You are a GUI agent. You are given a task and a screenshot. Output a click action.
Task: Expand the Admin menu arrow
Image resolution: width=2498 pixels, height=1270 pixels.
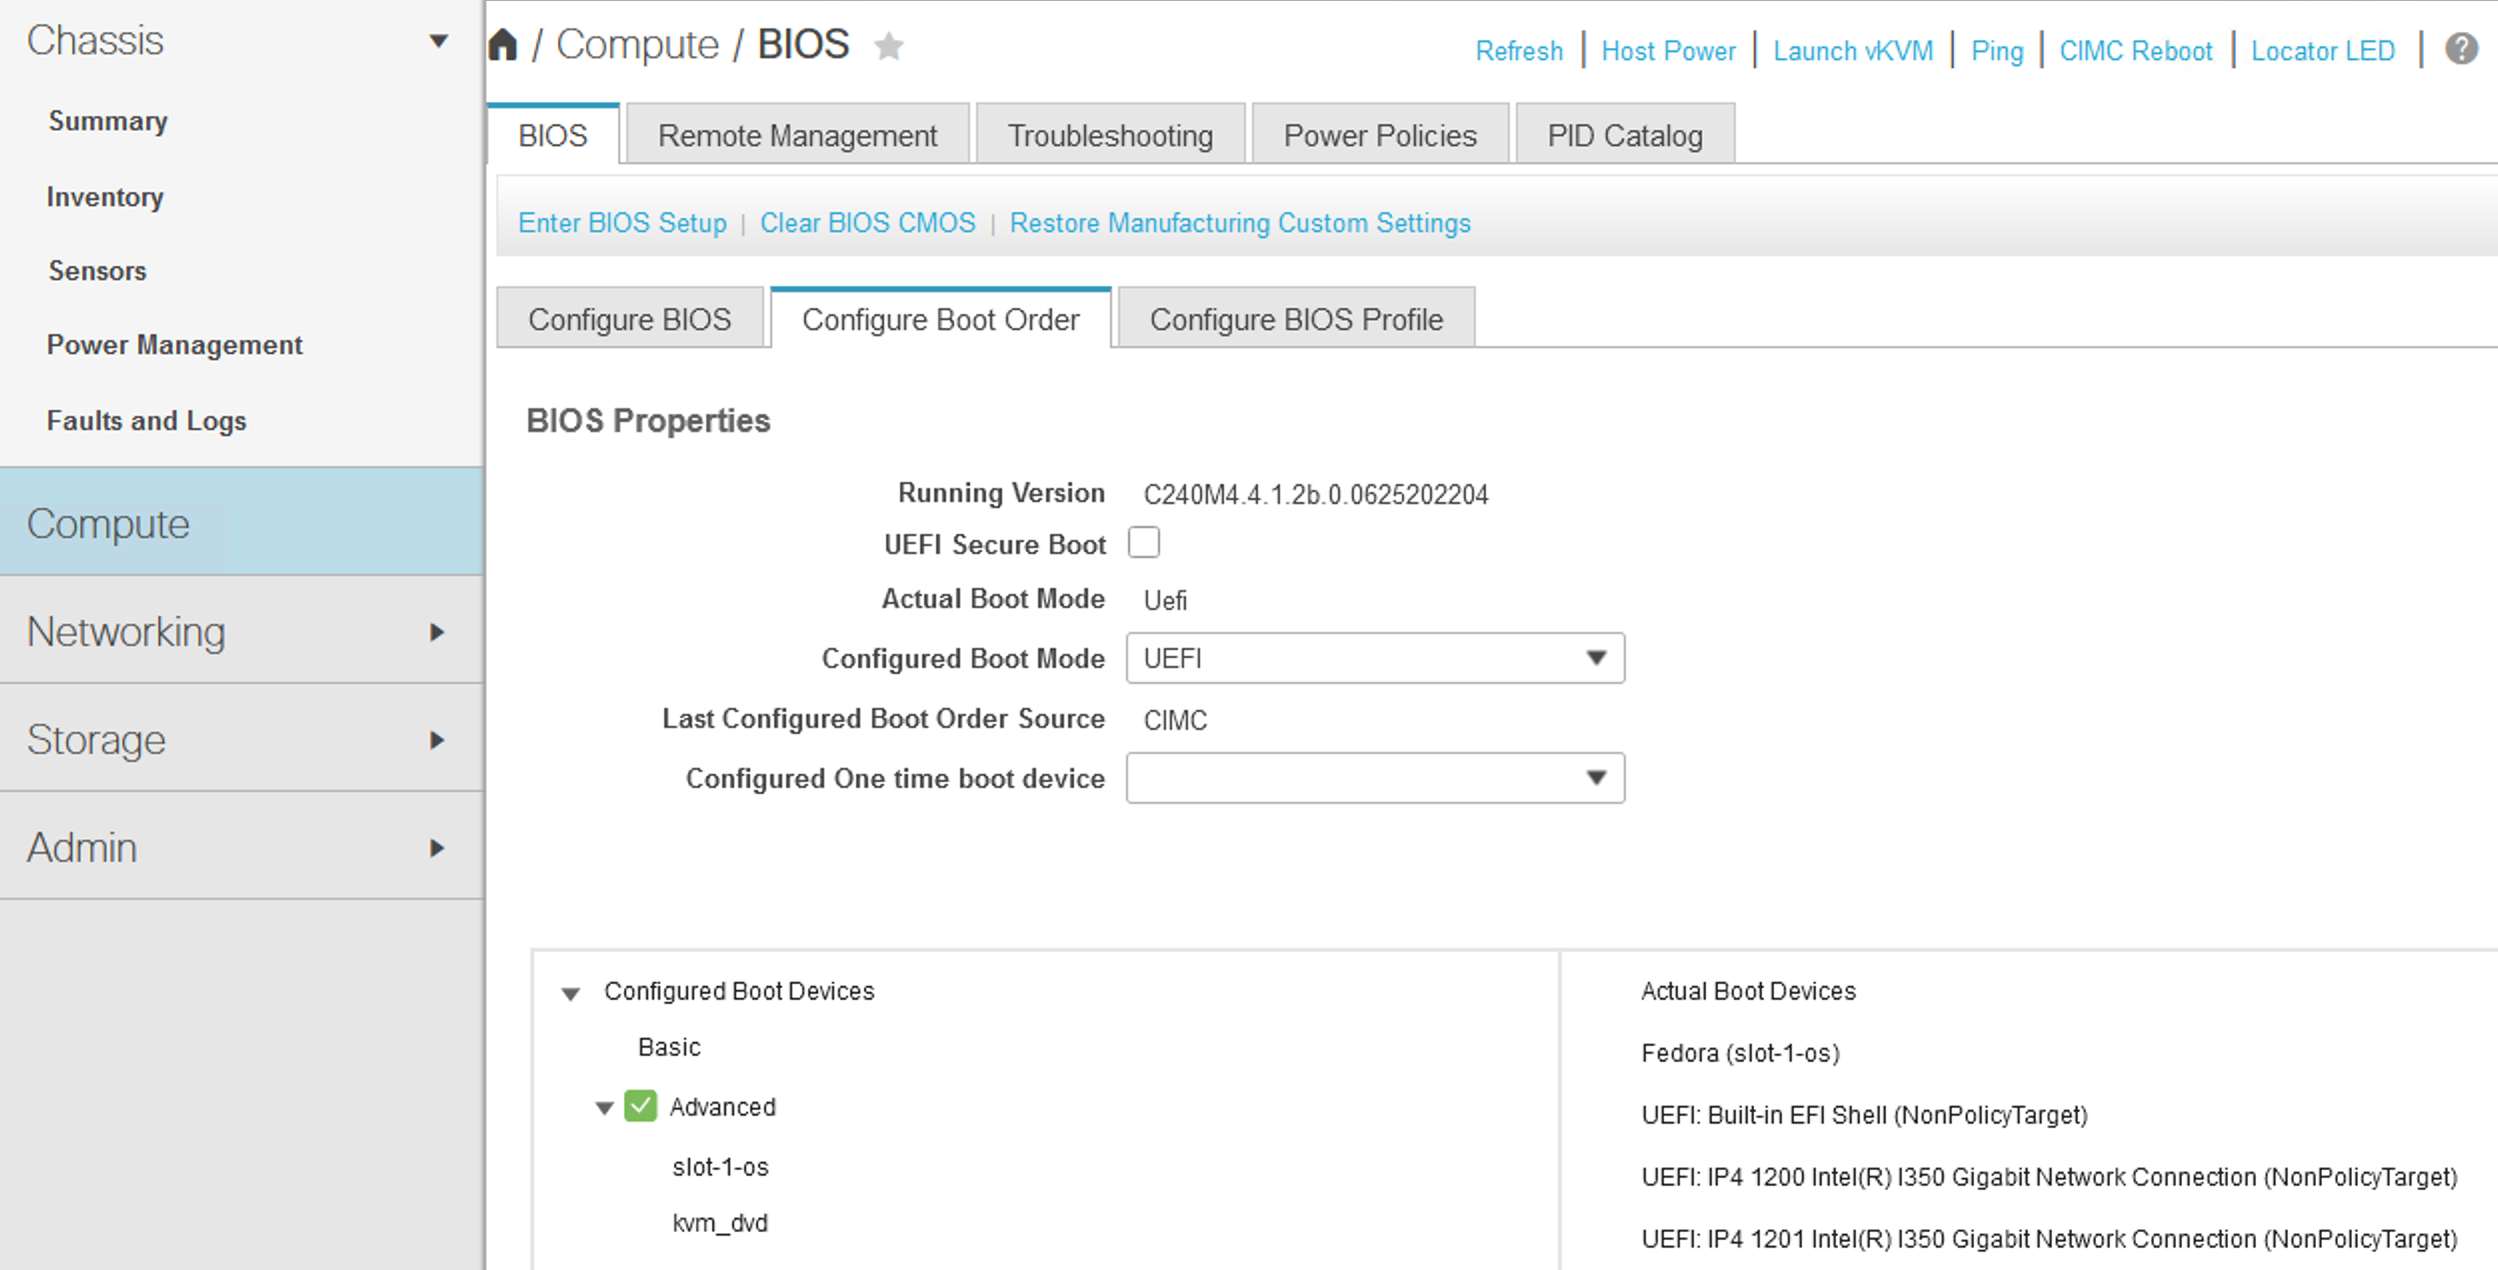coord(437,848)
